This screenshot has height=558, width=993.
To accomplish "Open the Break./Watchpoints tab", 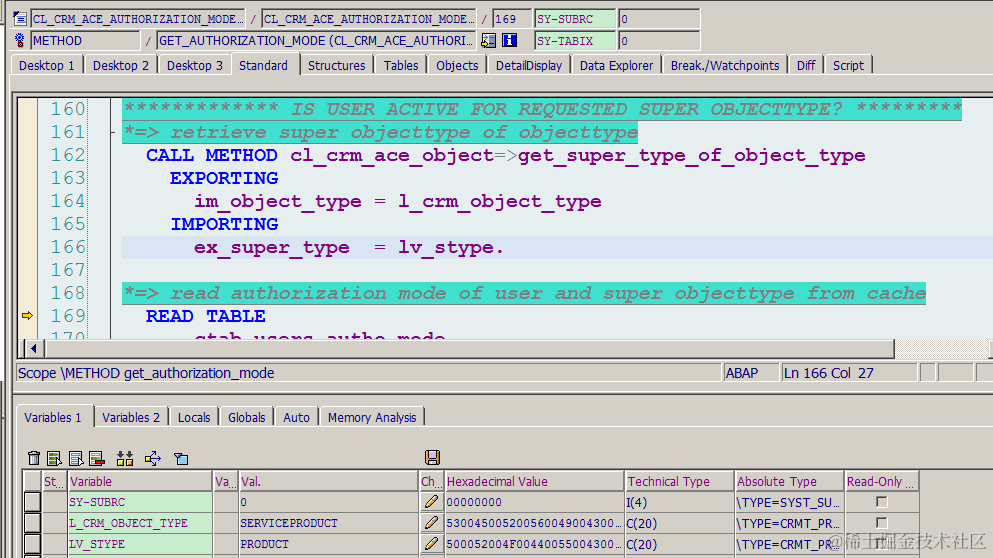I will point(725,65).
